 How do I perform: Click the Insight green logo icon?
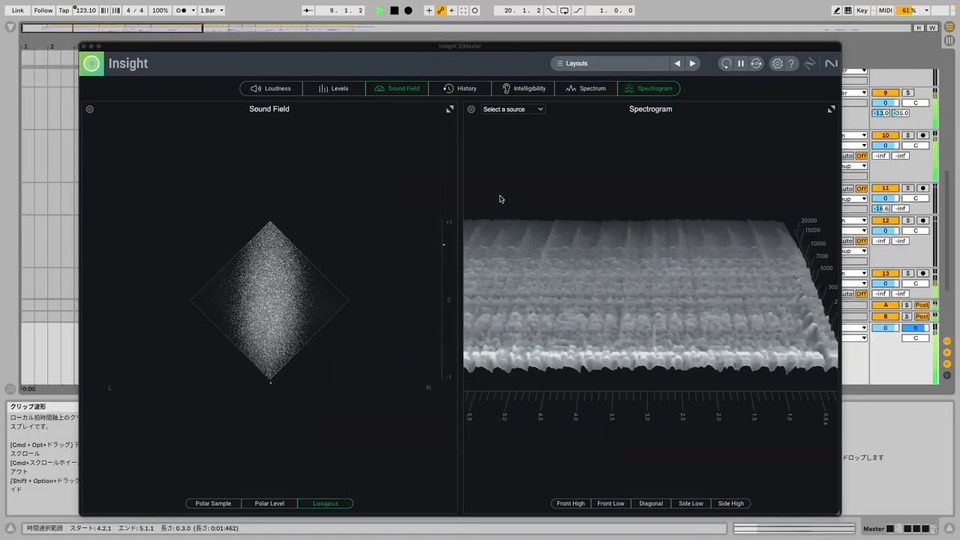click(91, 63)
